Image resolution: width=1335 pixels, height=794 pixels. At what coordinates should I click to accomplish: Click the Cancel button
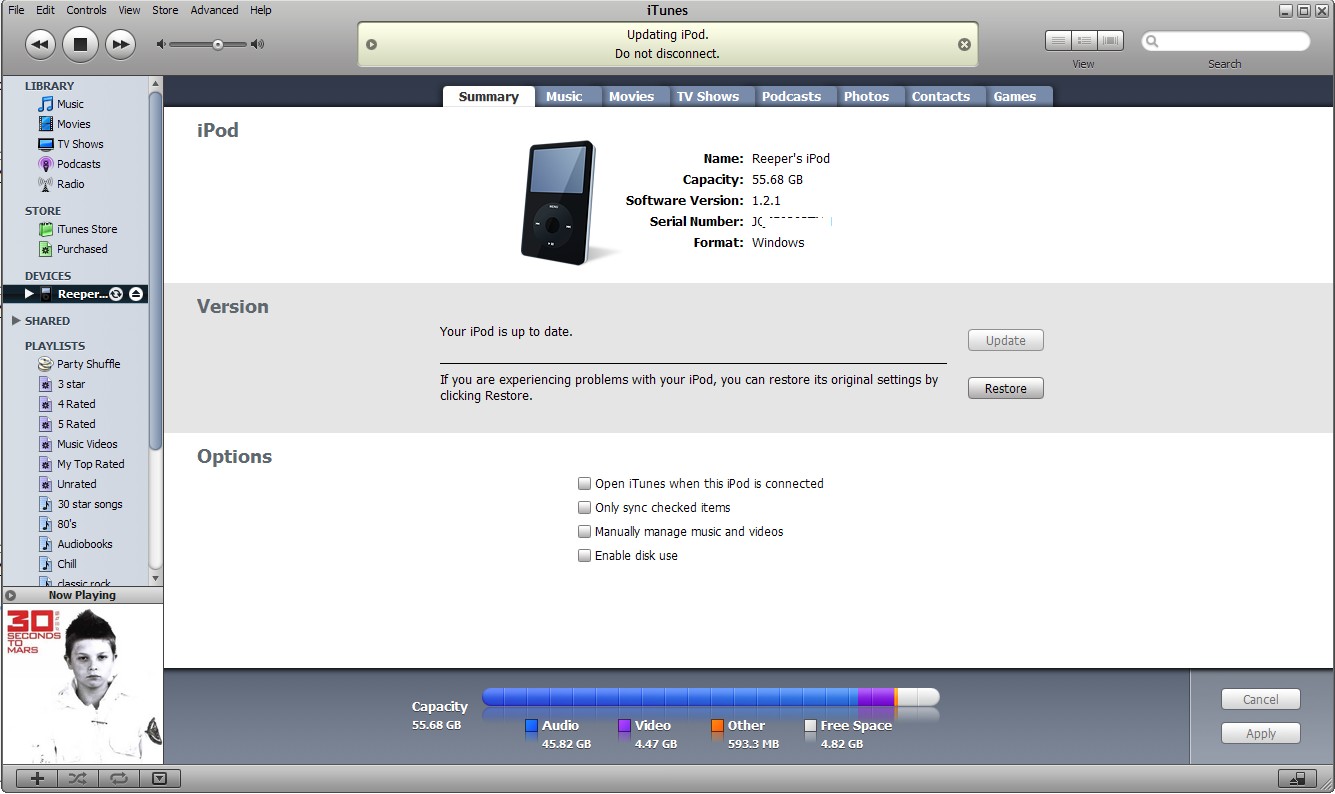click(x=1261, y=699)
